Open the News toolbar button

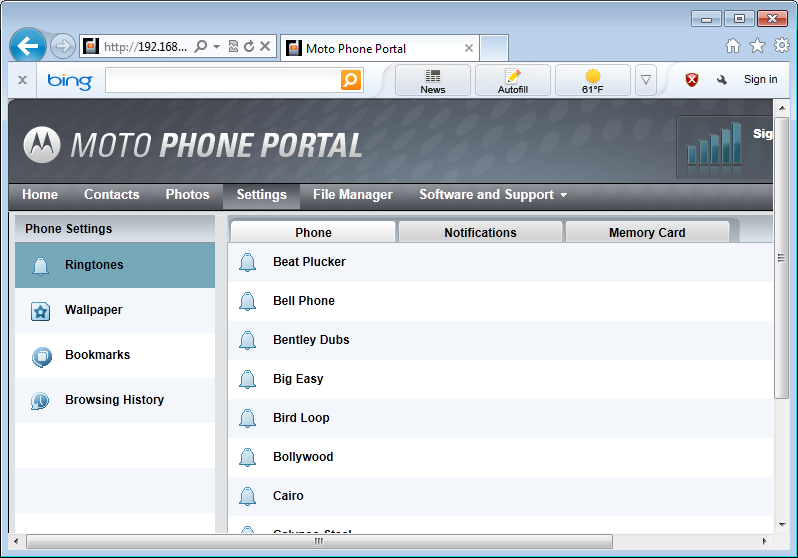[x=433, y=80]
